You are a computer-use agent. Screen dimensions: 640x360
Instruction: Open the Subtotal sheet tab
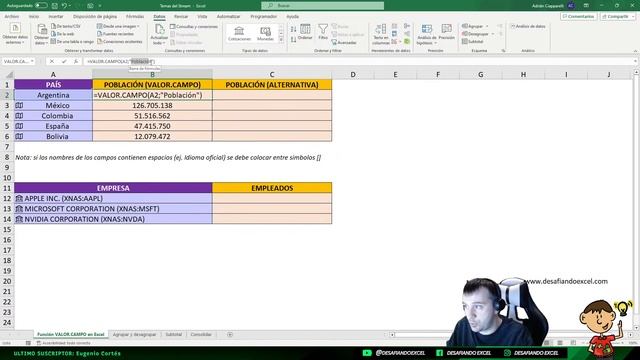click(x=173, y=334)
